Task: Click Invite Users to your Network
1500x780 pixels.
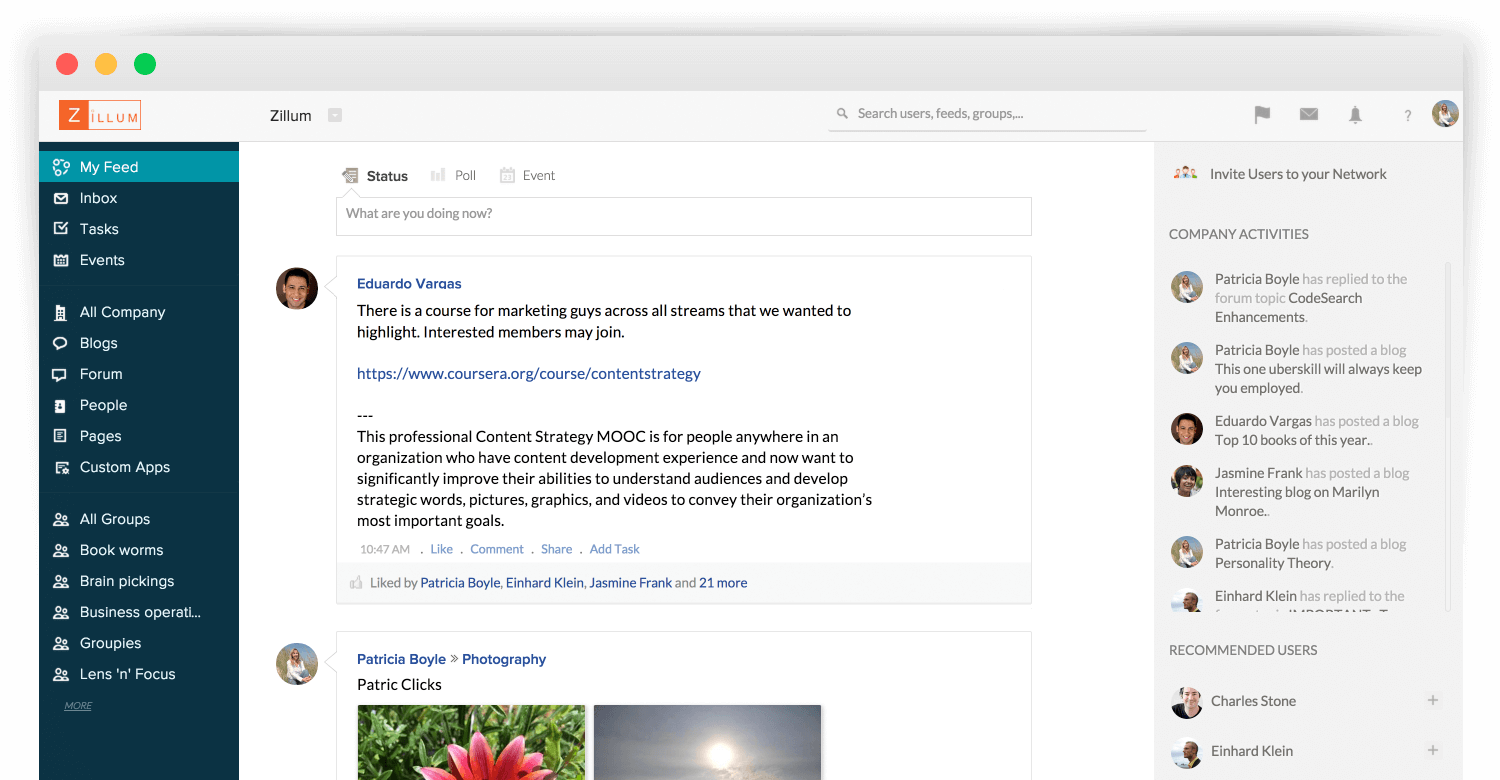Action: pos(1298,174)
